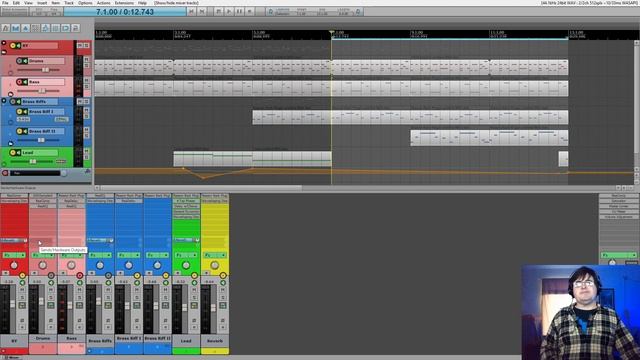
Task: Toggle record monitoring on Bass track panel
Action: coord(25,82)
